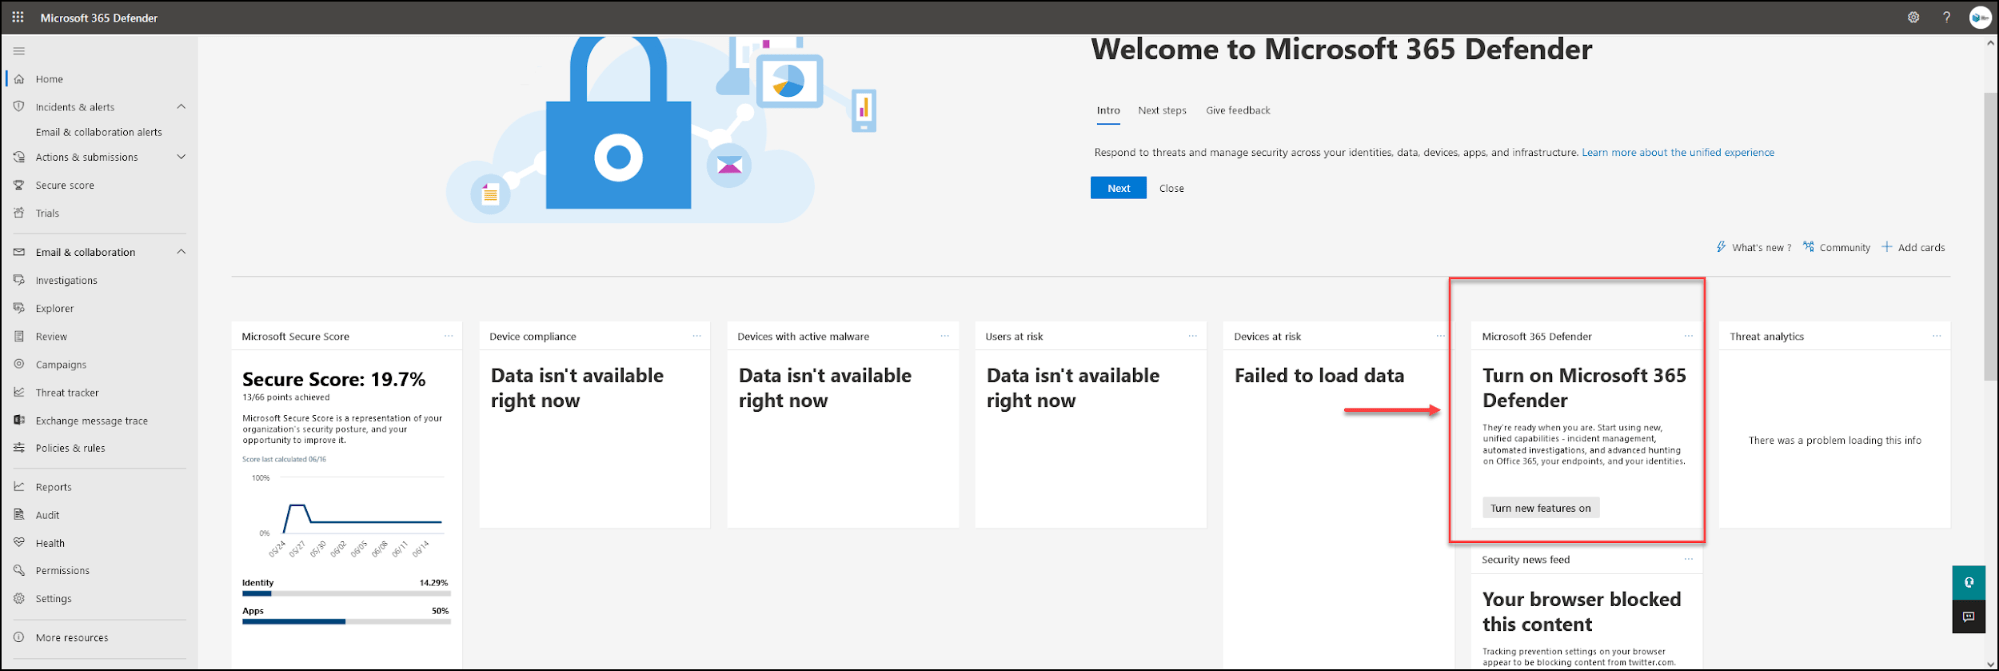Expand the Actions & submissions chevron

pyautogui.click(x=181, y=157)
